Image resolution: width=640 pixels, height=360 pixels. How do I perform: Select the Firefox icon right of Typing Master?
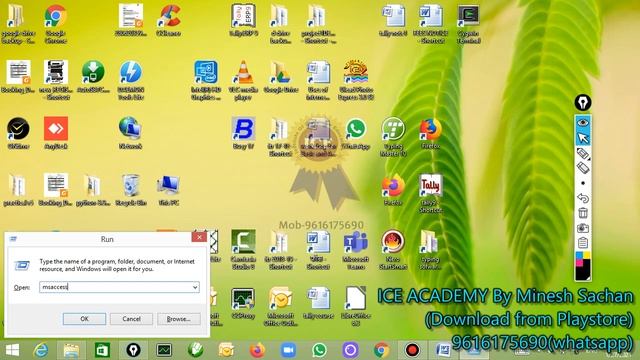tap(431, 133)
